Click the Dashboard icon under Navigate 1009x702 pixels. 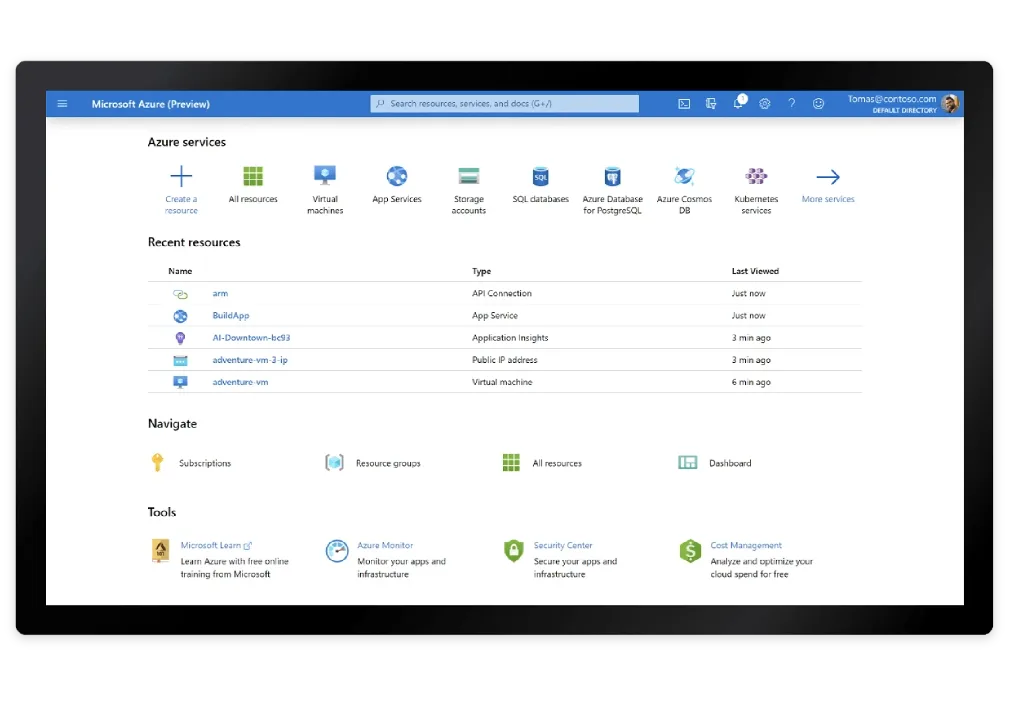coord(687,463)
